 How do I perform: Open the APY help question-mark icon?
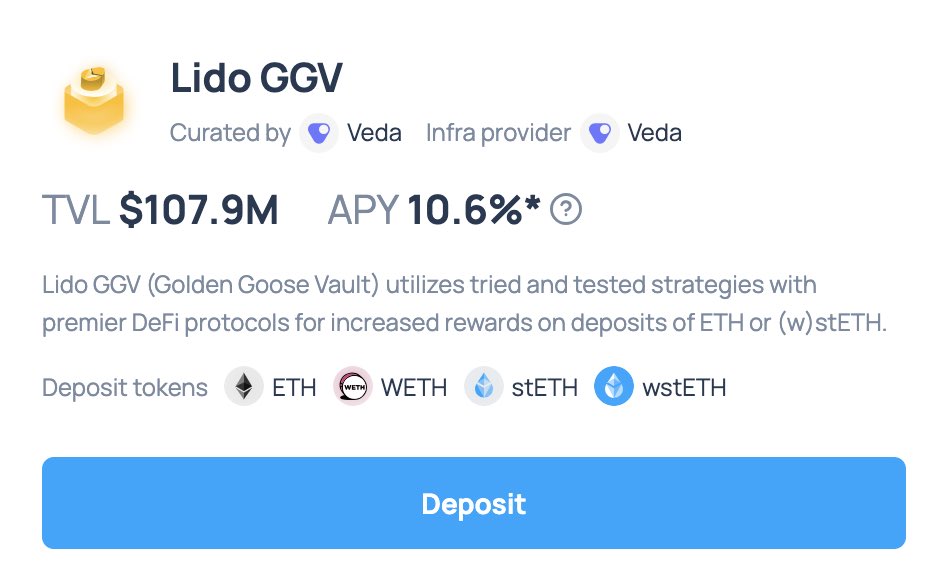[566, 209]
